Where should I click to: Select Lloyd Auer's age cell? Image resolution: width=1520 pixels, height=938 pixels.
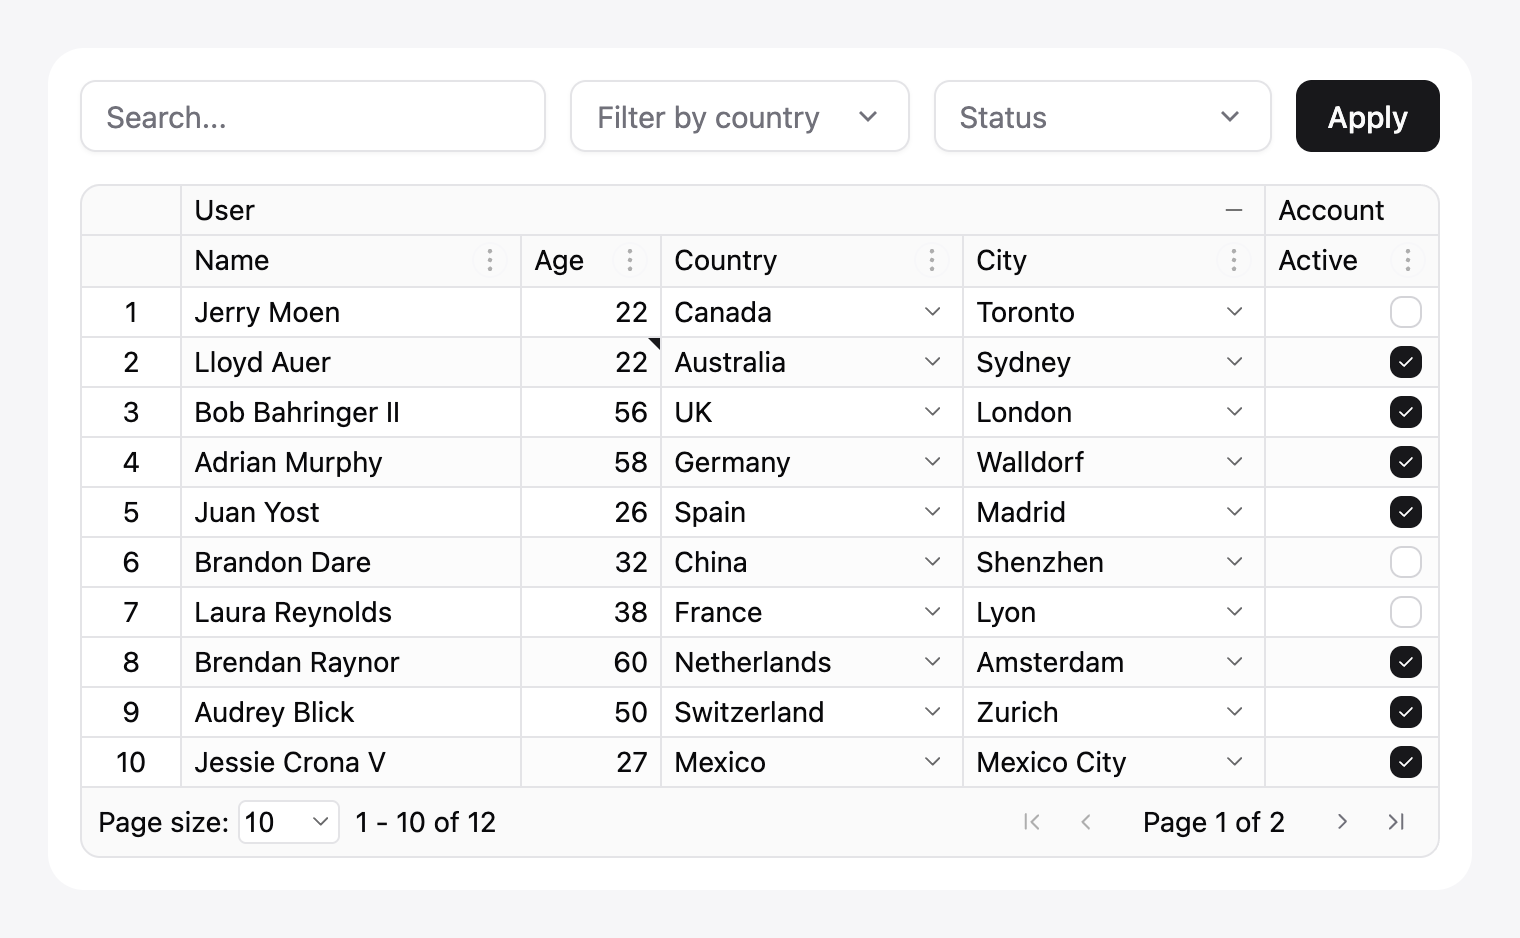(x=591, y=362)
